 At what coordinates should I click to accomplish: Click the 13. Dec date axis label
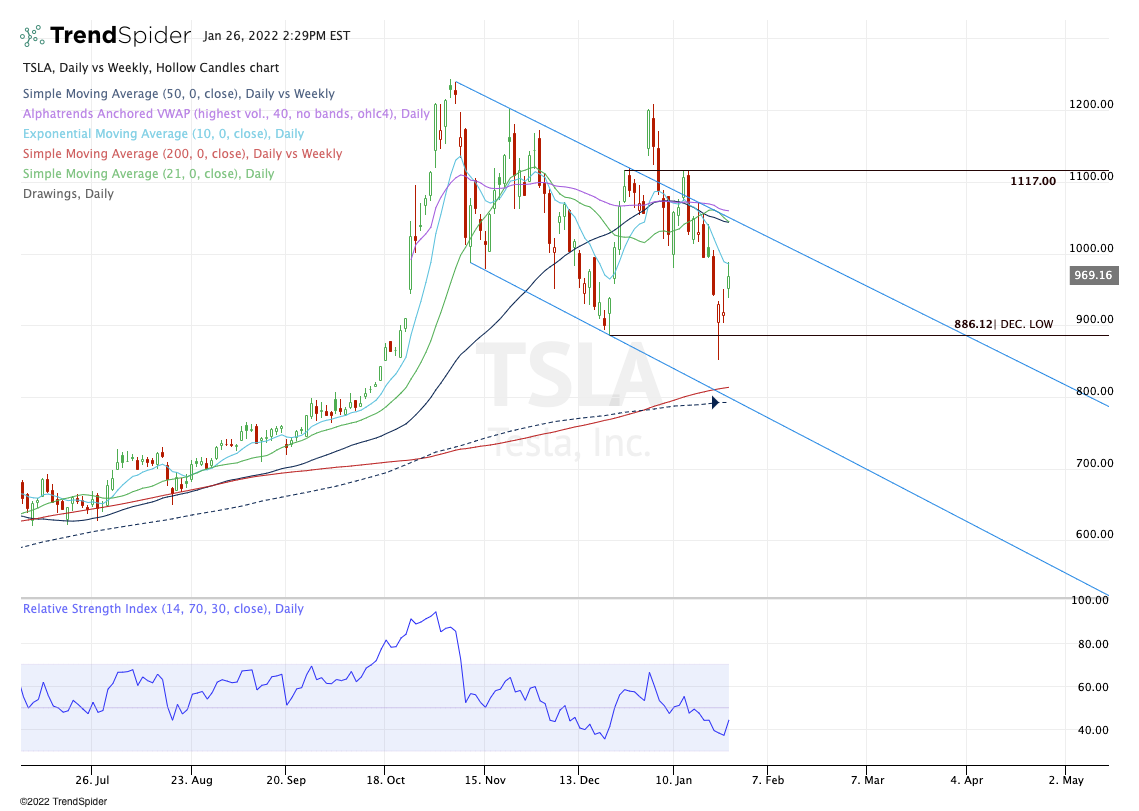(x=579, y=780)
